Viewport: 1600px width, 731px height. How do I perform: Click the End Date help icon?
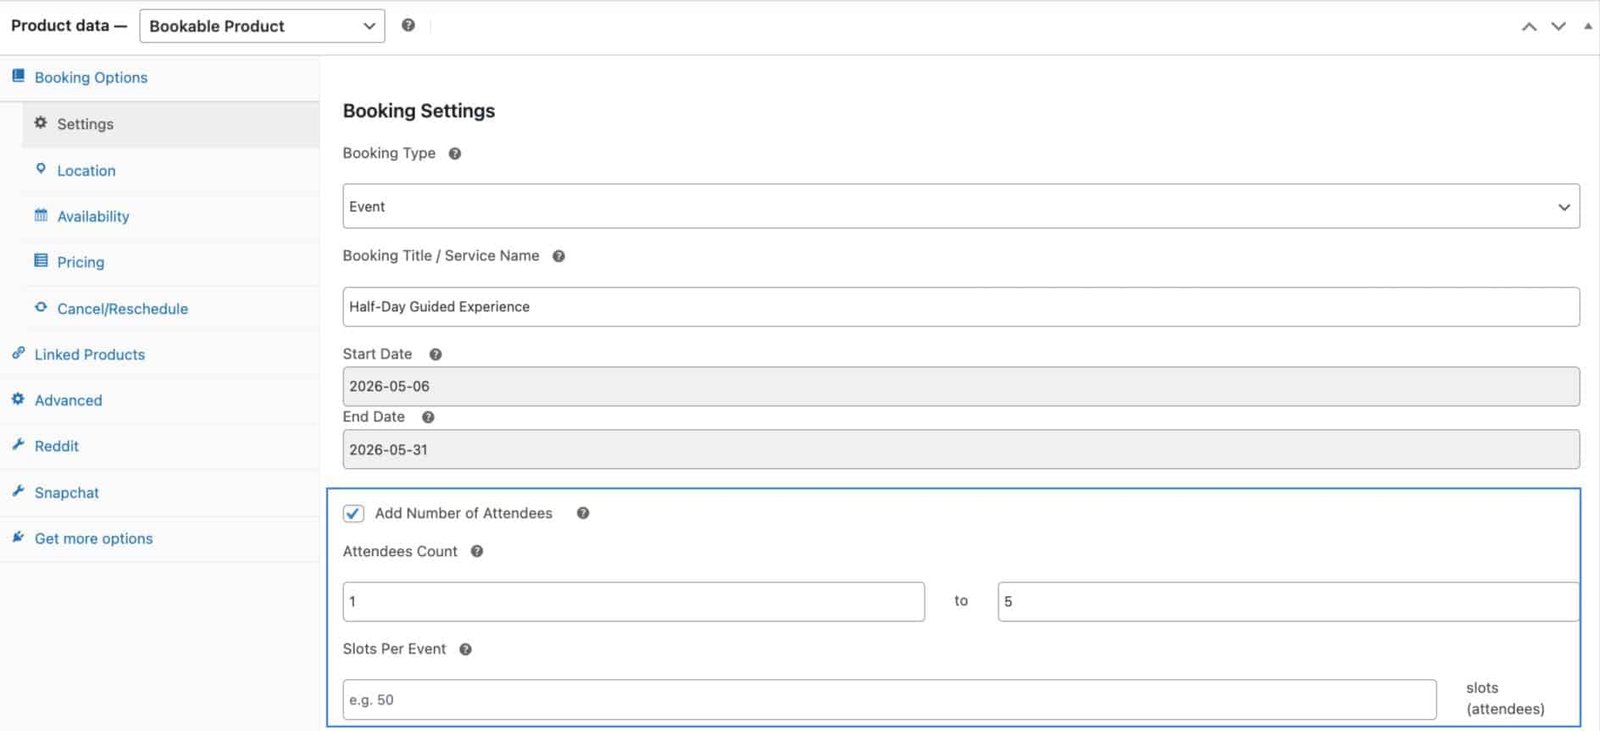pos(428,417)
